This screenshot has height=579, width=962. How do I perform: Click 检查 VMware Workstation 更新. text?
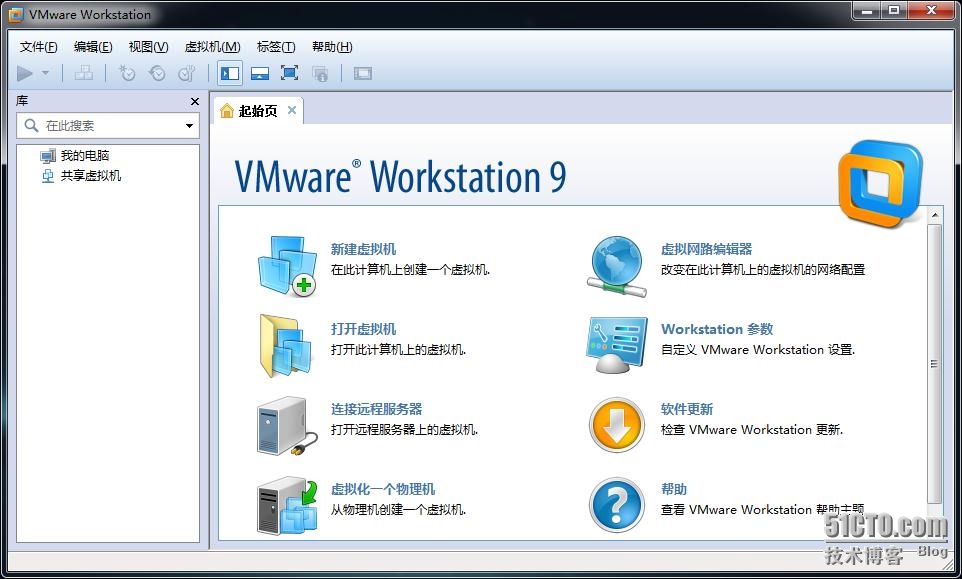[752, 430]
